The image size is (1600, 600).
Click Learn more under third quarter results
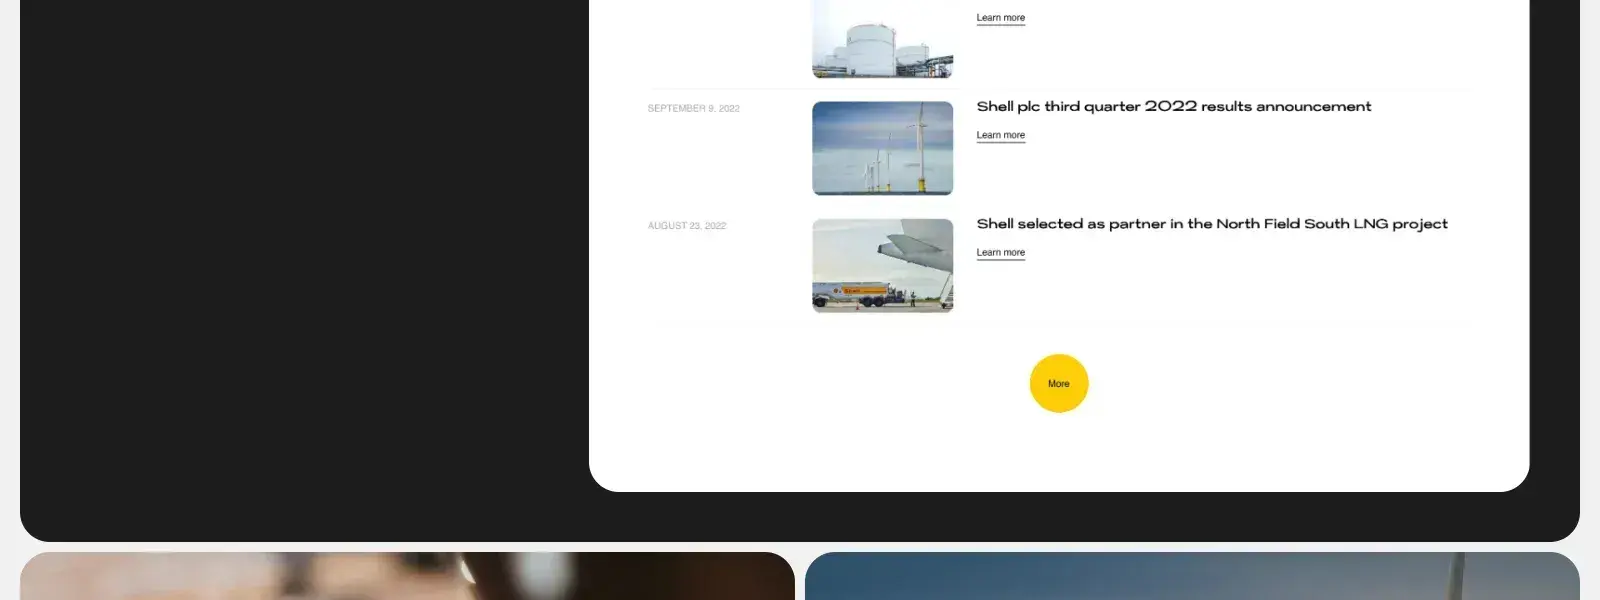click(1001, 135)
